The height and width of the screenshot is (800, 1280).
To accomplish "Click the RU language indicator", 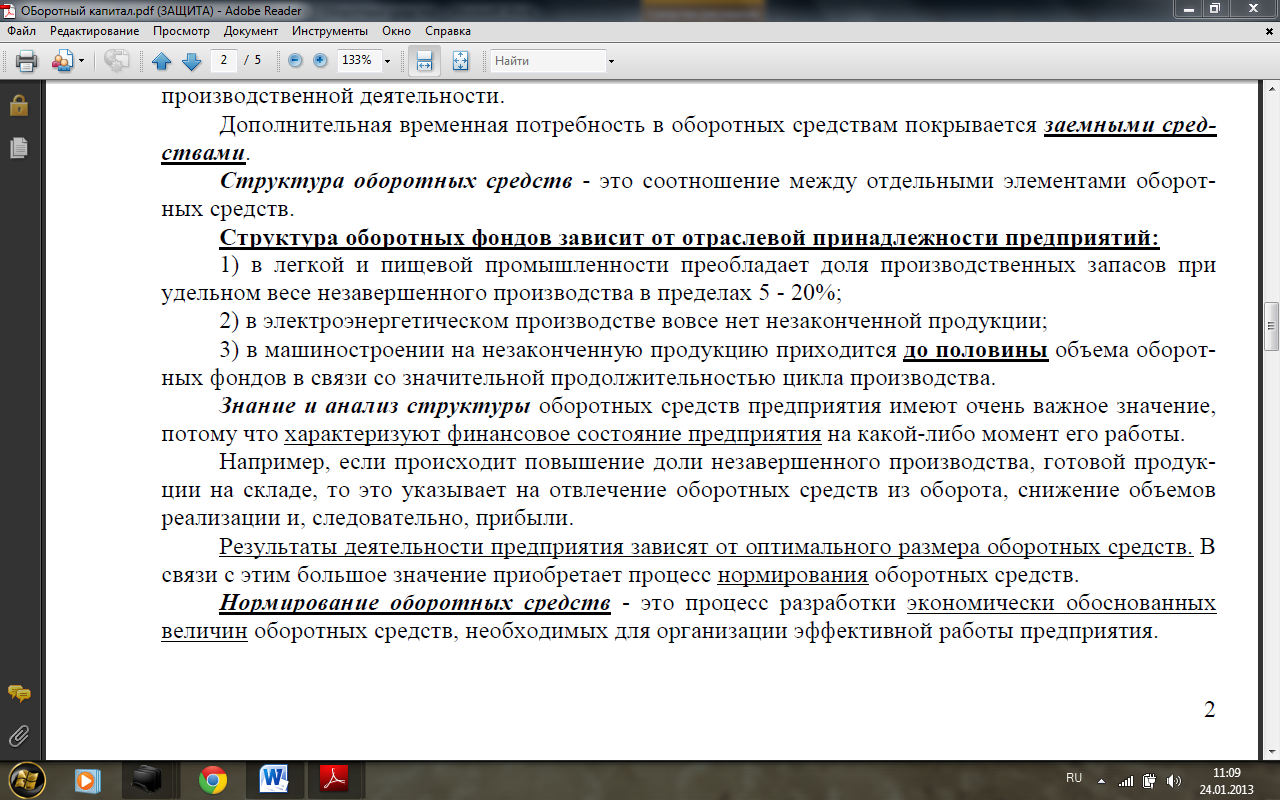I will (x=1074, y=777).
